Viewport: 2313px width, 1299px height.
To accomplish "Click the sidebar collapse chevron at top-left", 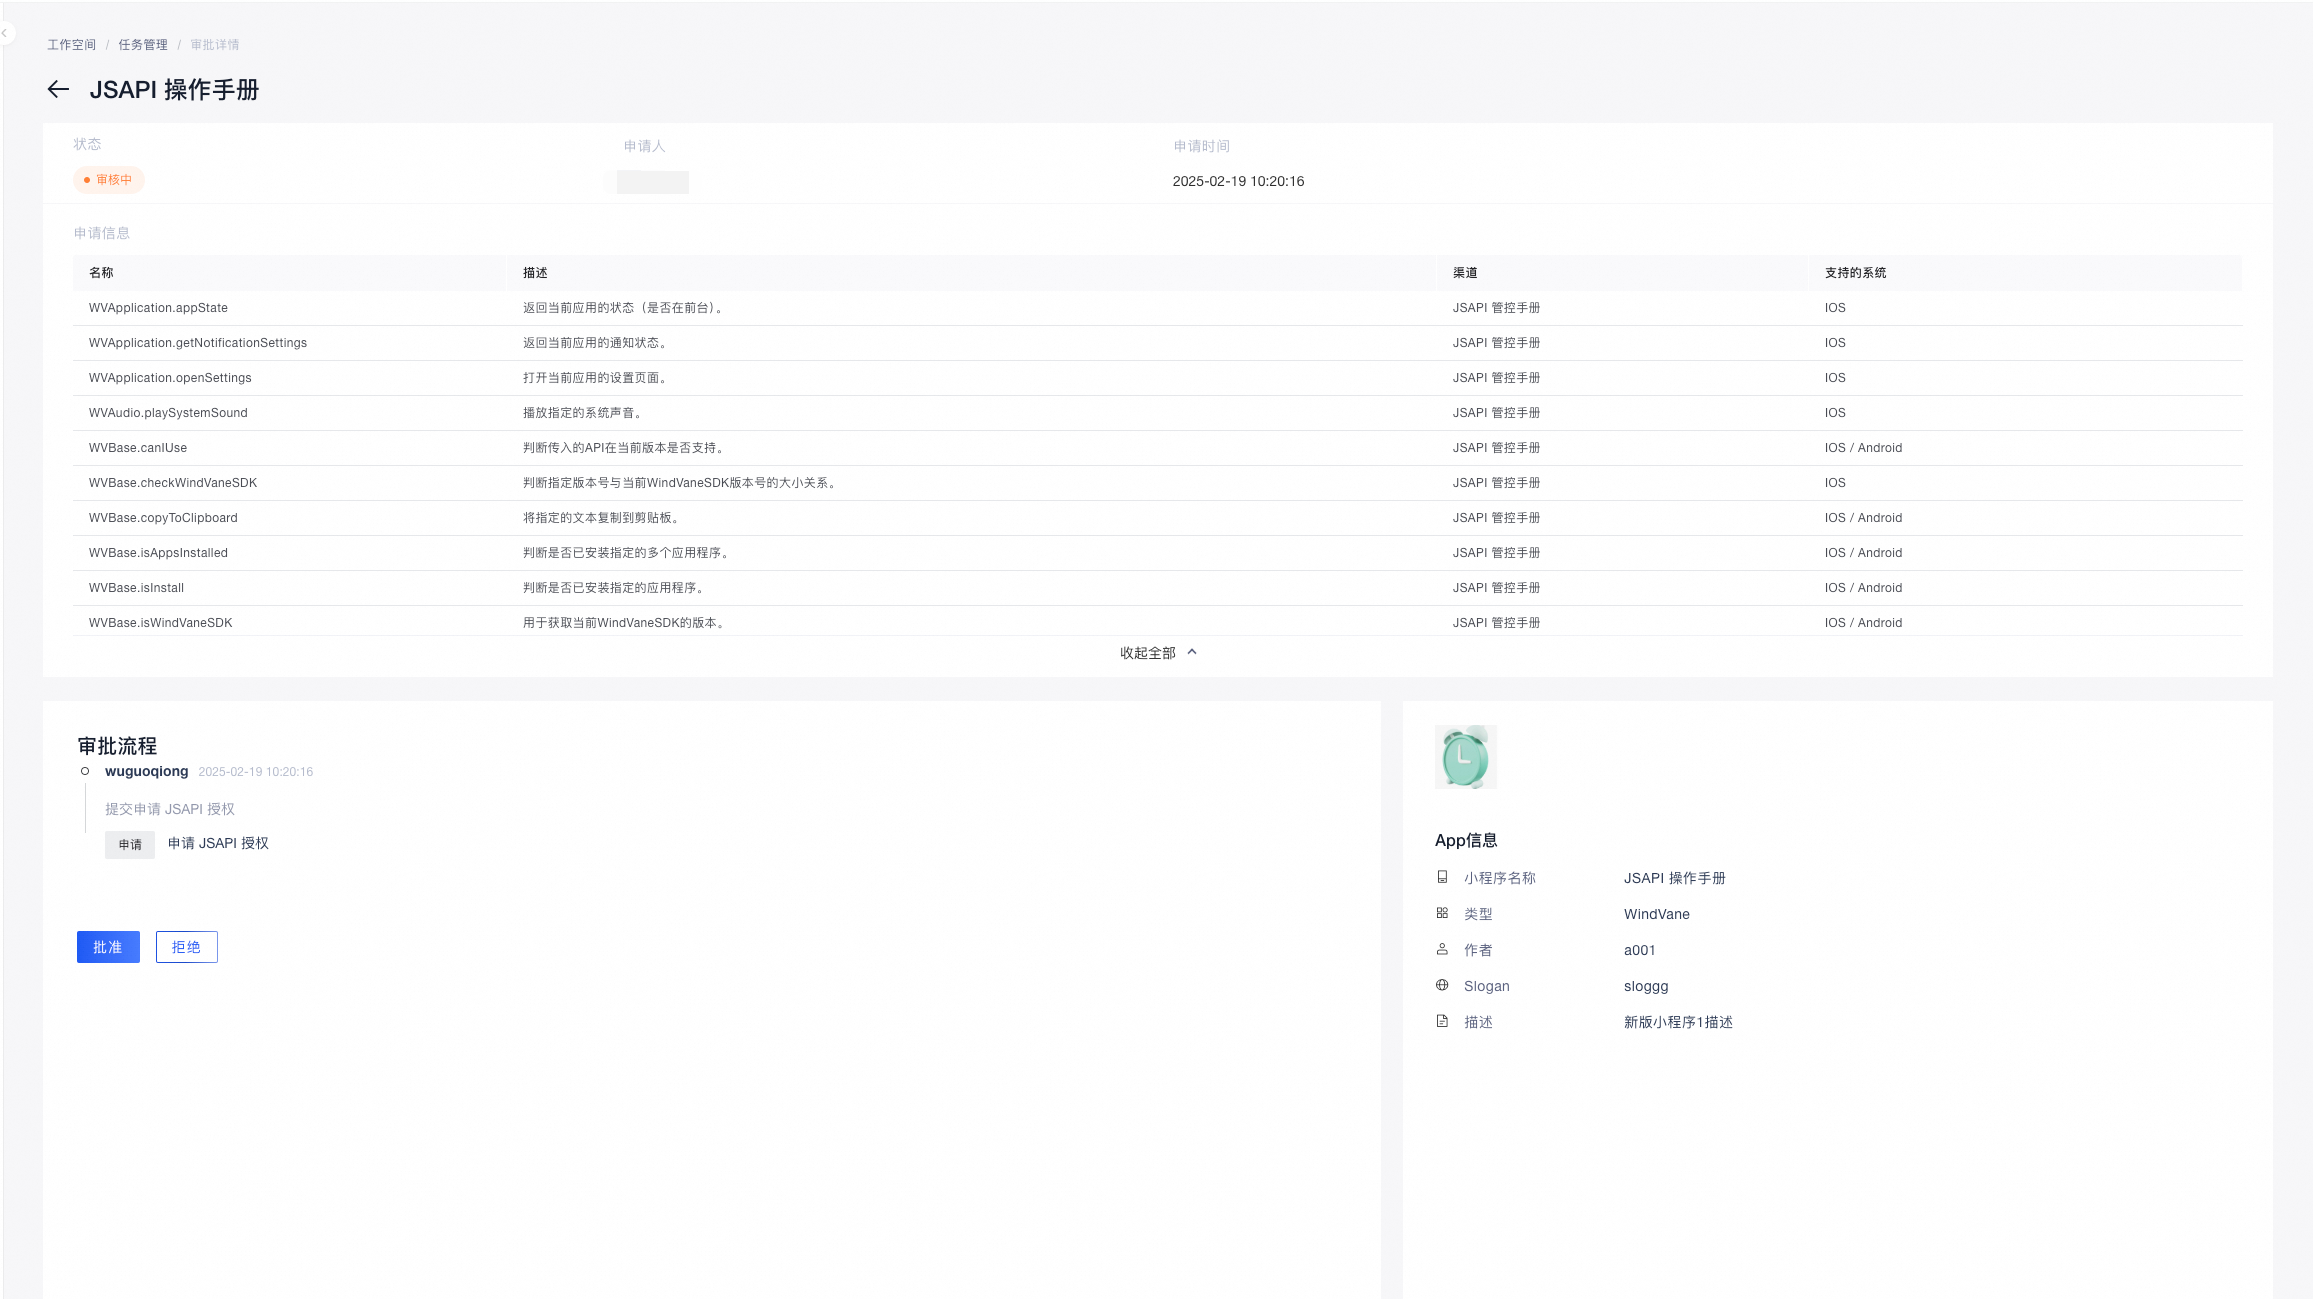I will pyautogui.click(x=5, y=33).
